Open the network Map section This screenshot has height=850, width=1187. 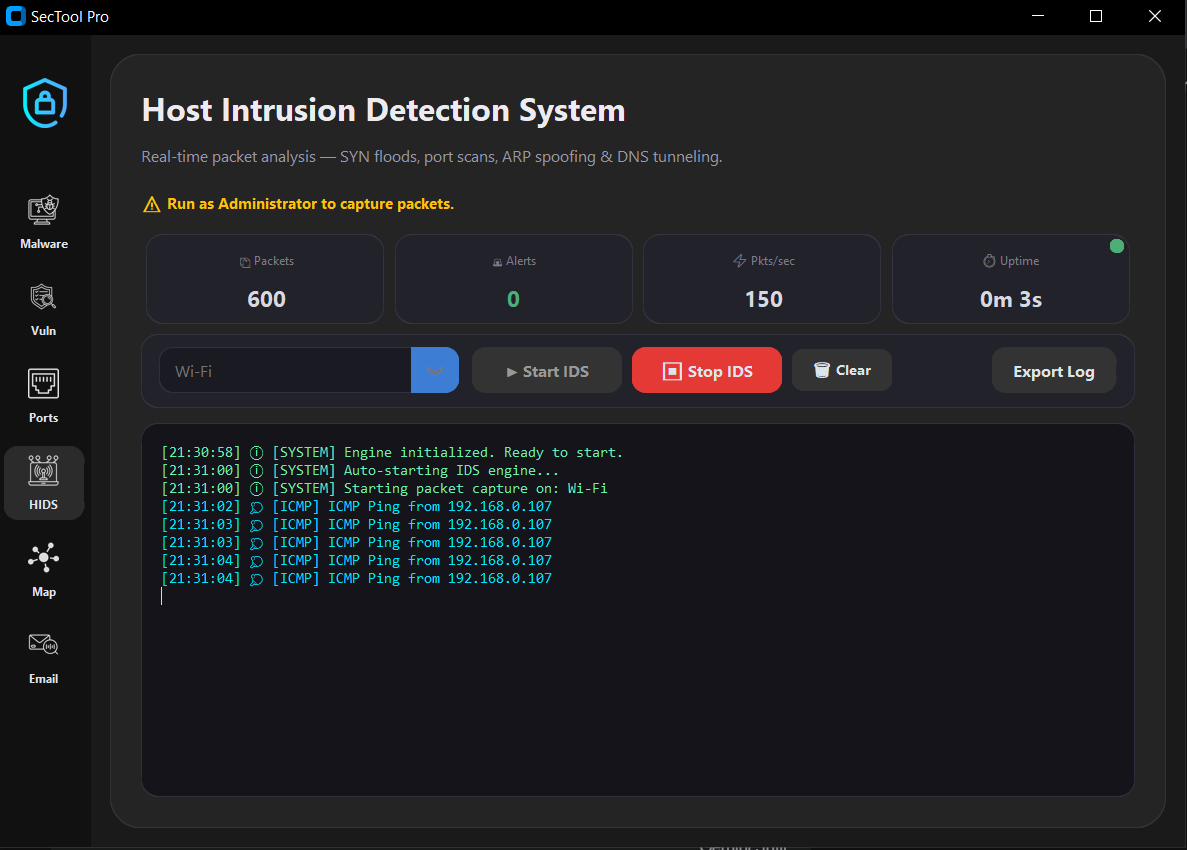coord(44,570)
